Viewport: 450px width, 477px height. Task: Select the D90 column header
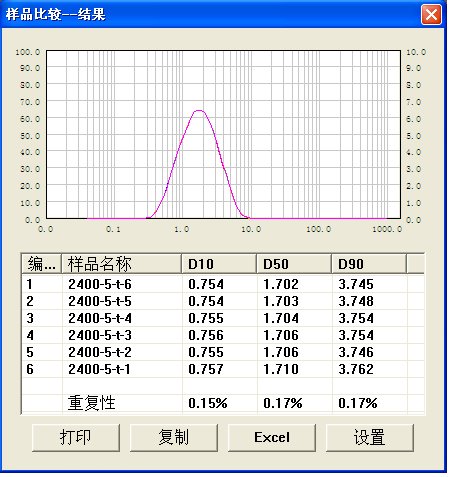[x=369, y=264]
